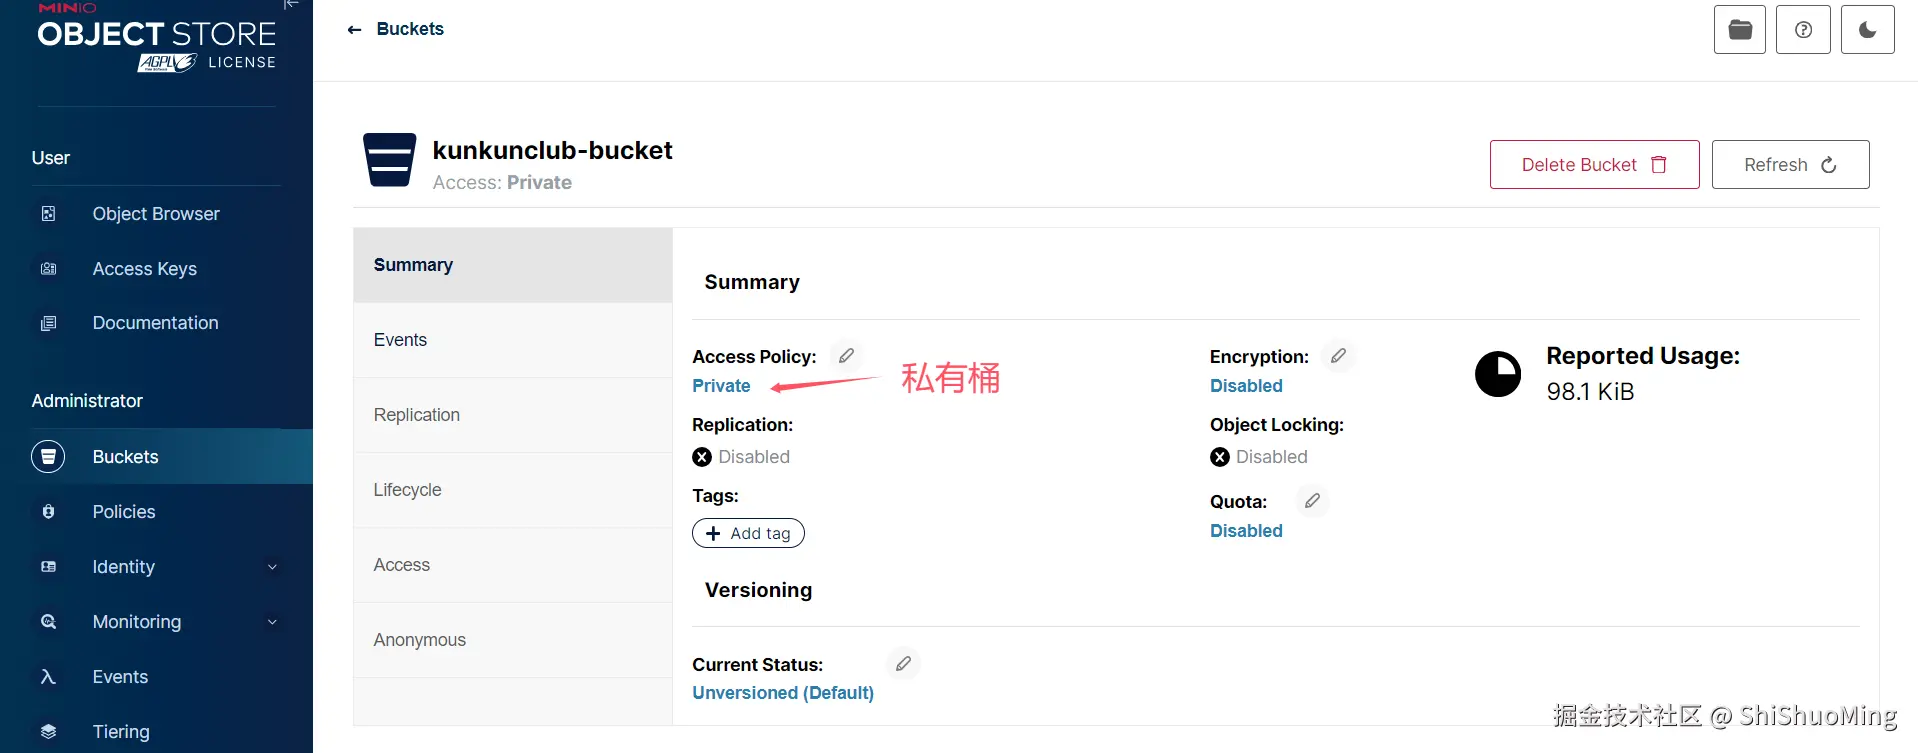Switch to the Lifecycle tab
Screen dimensions: 1918x753
point(408,490)
